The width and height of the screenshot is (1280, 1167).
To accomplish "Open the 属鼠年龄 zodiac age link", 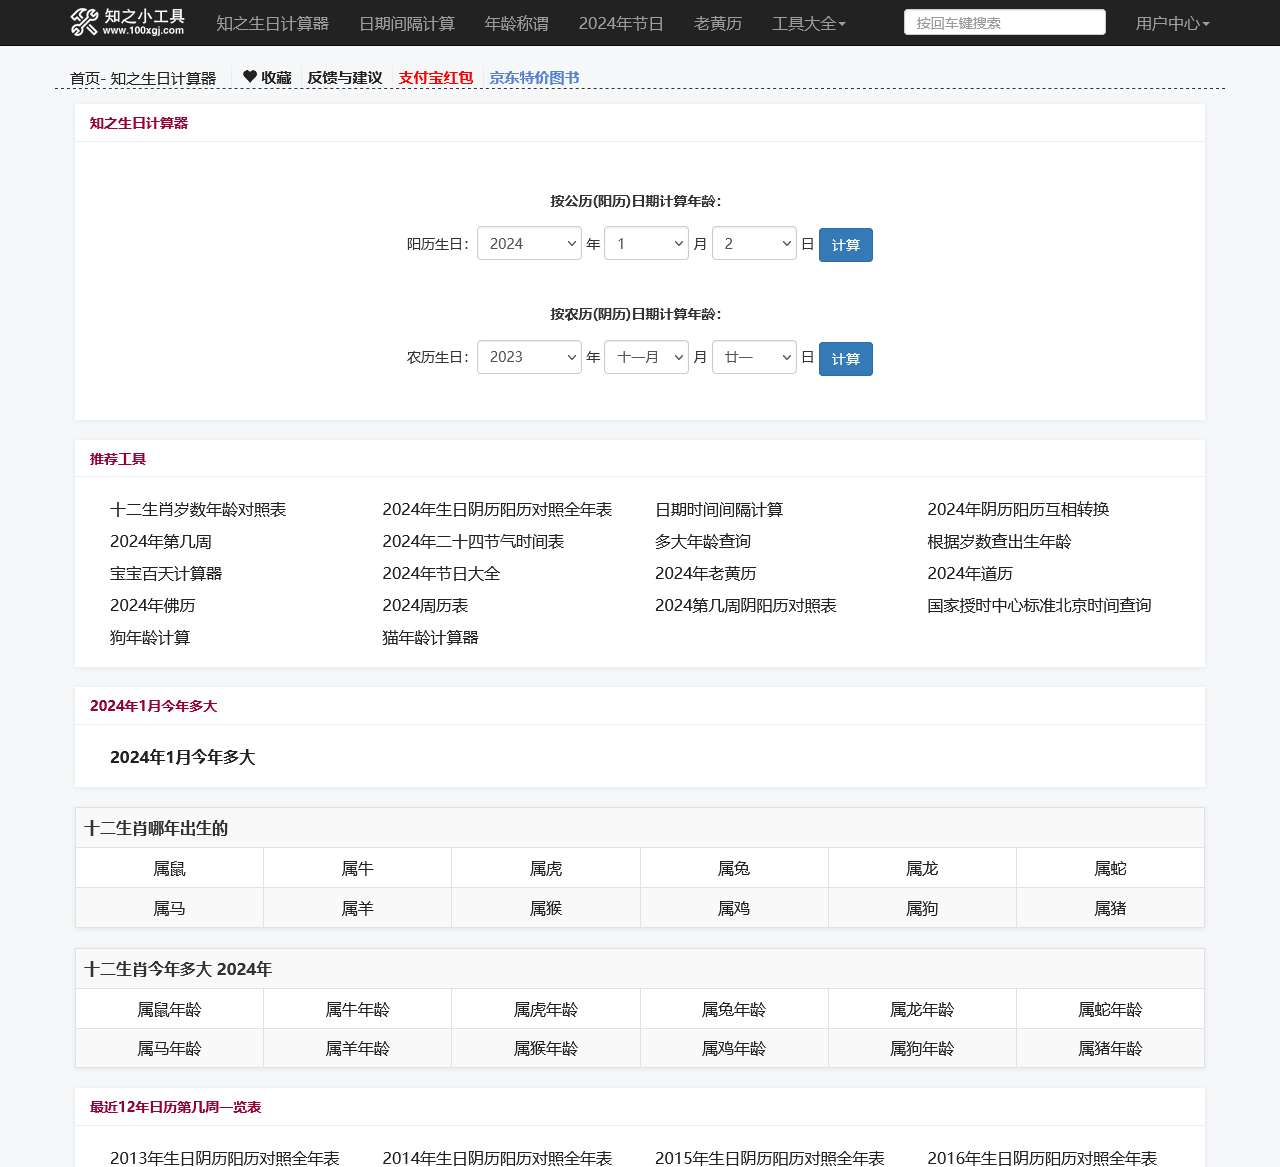I will point(169,1009).
